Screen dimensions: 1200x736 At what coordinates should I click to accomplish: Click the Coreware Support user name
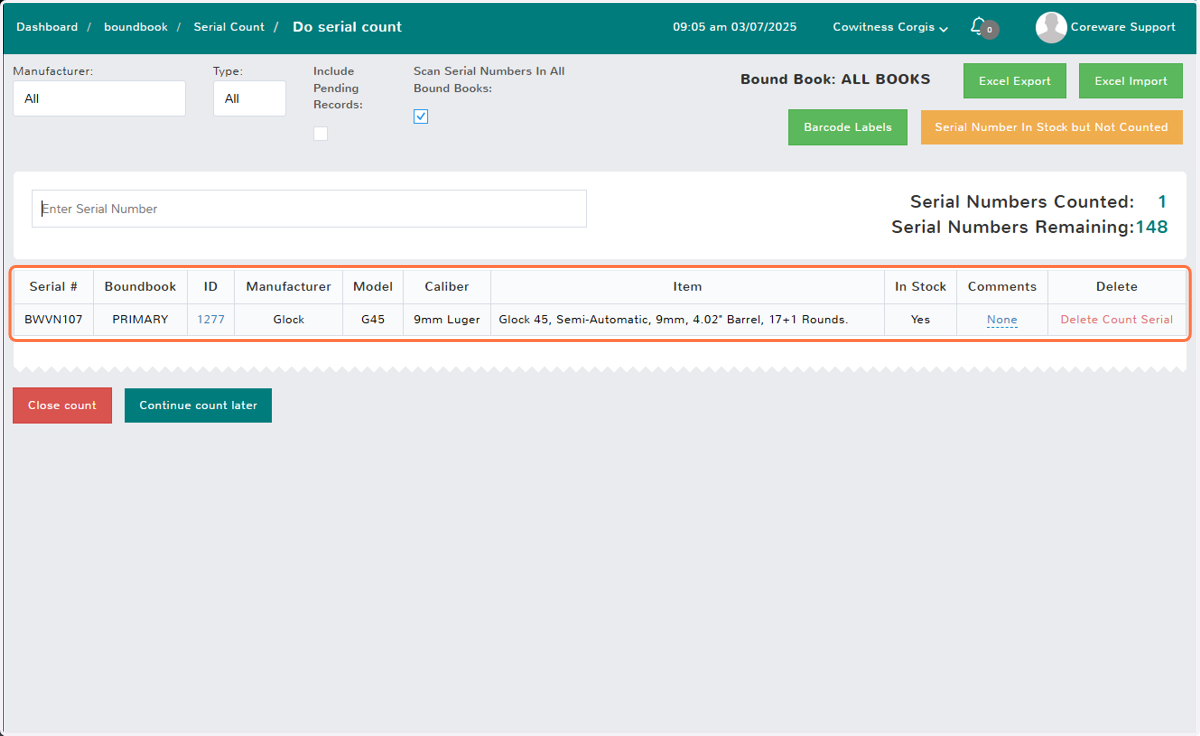(x=1123, y=27)
